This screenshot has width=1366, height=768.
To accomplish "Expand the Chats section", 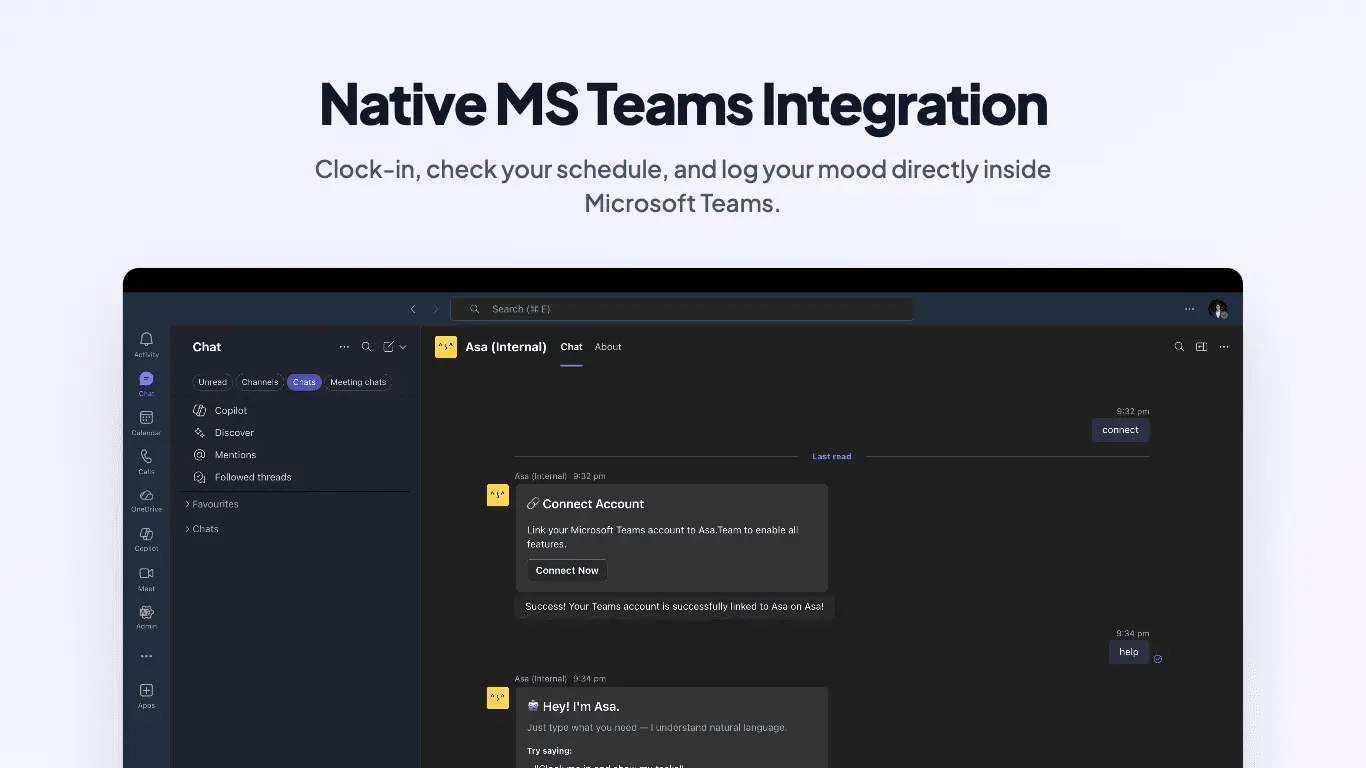I will click(x=202, y=529).
